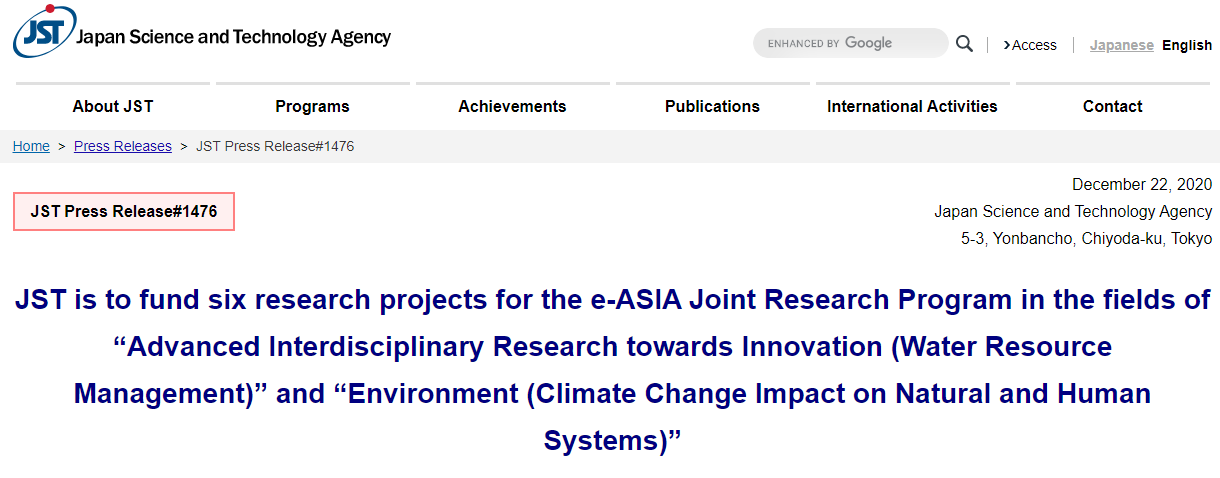Screen dimensions: 1220x478
Task: Click the December 22, 2020 date text
Action: [1142, 184]
